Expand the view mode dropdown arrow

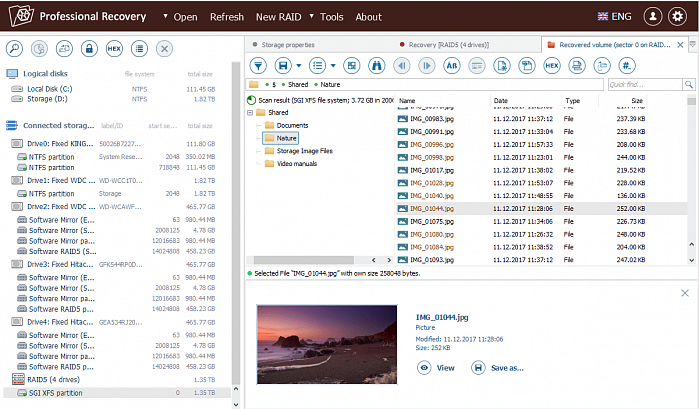(x=333, y=66)
